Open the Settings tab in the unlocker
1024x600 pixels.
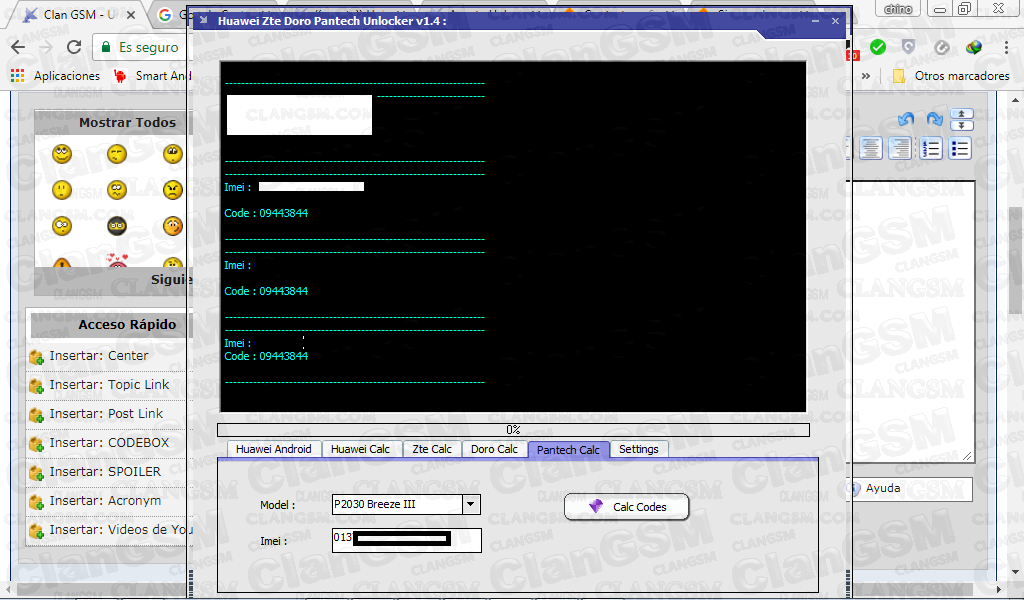[639, 449]
